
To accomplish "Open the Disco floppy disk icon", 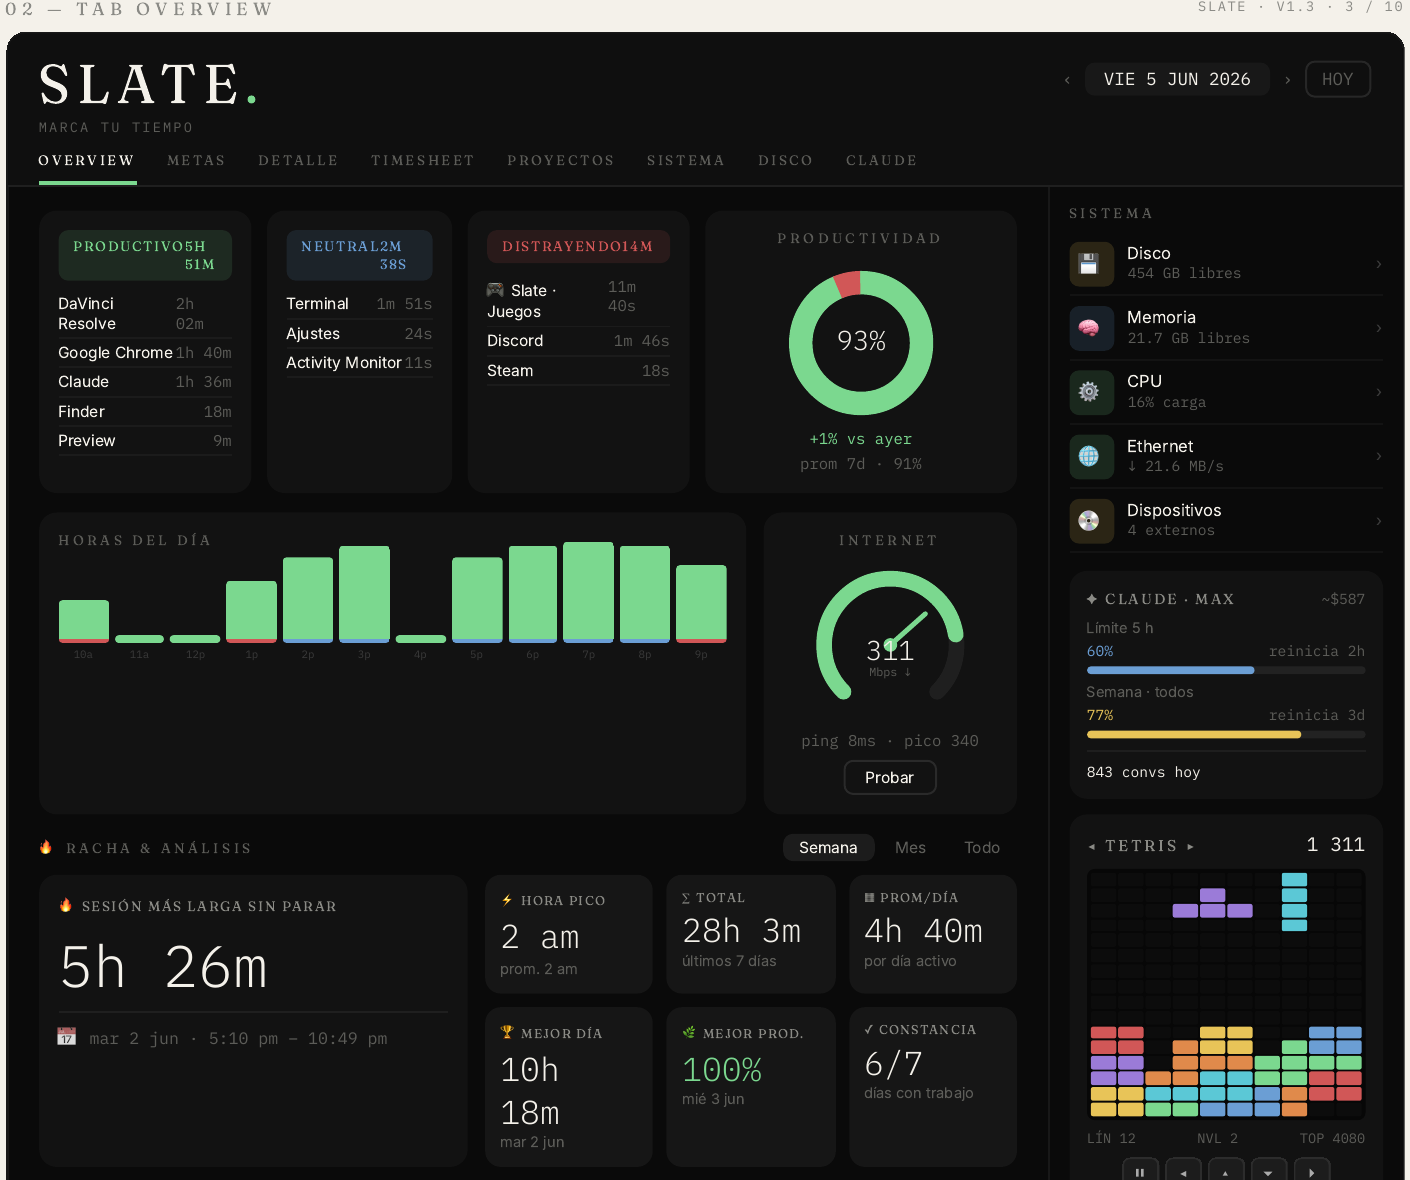I will [x=1090, y=264].
